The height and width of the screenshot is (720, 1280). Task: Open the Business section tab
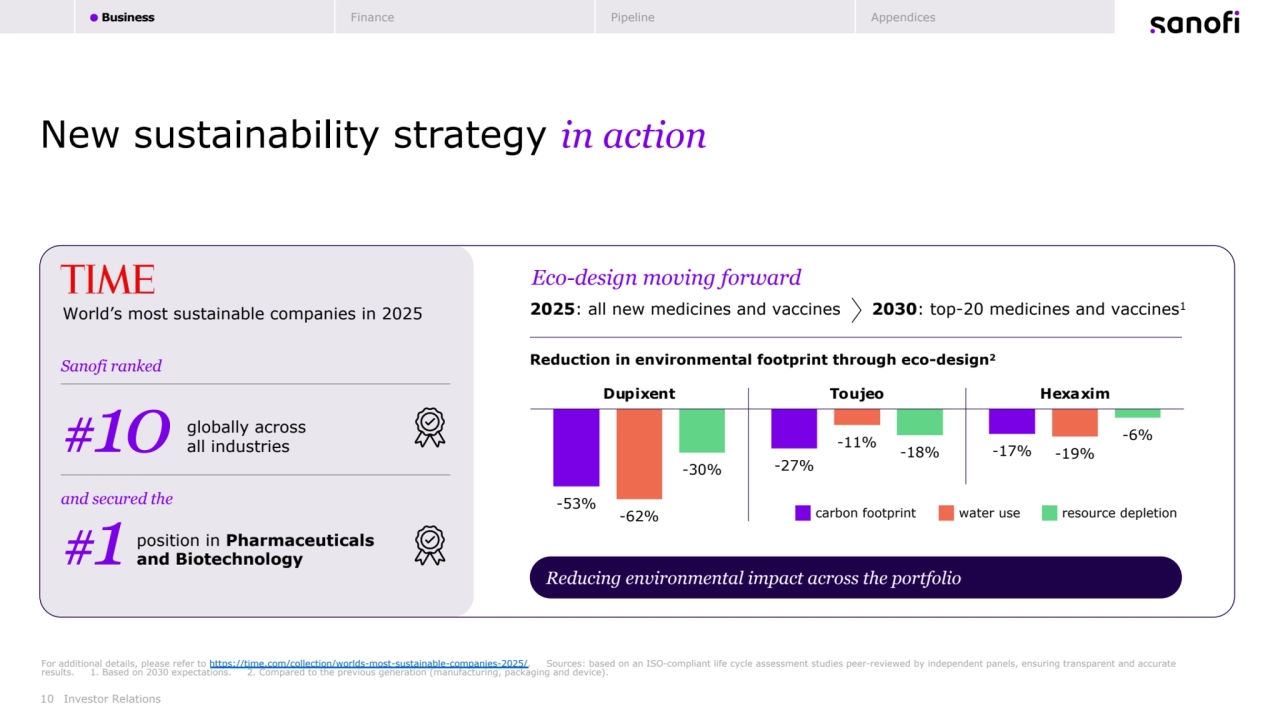204,17
